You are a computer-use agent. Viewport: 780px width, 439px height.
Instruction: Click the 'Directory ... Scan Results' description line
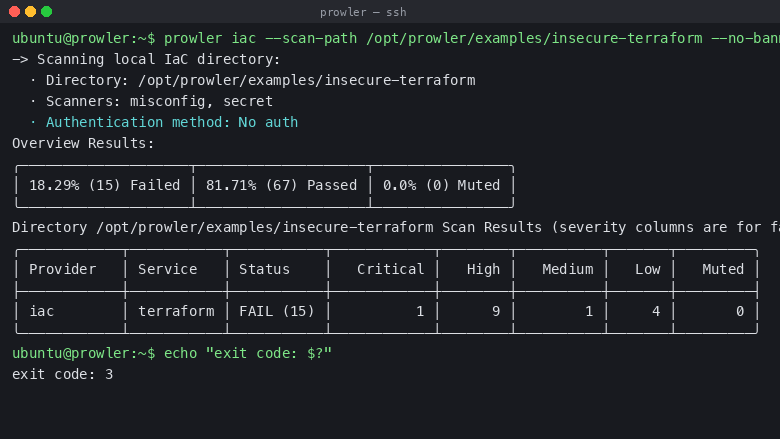(x=396, y=227)
